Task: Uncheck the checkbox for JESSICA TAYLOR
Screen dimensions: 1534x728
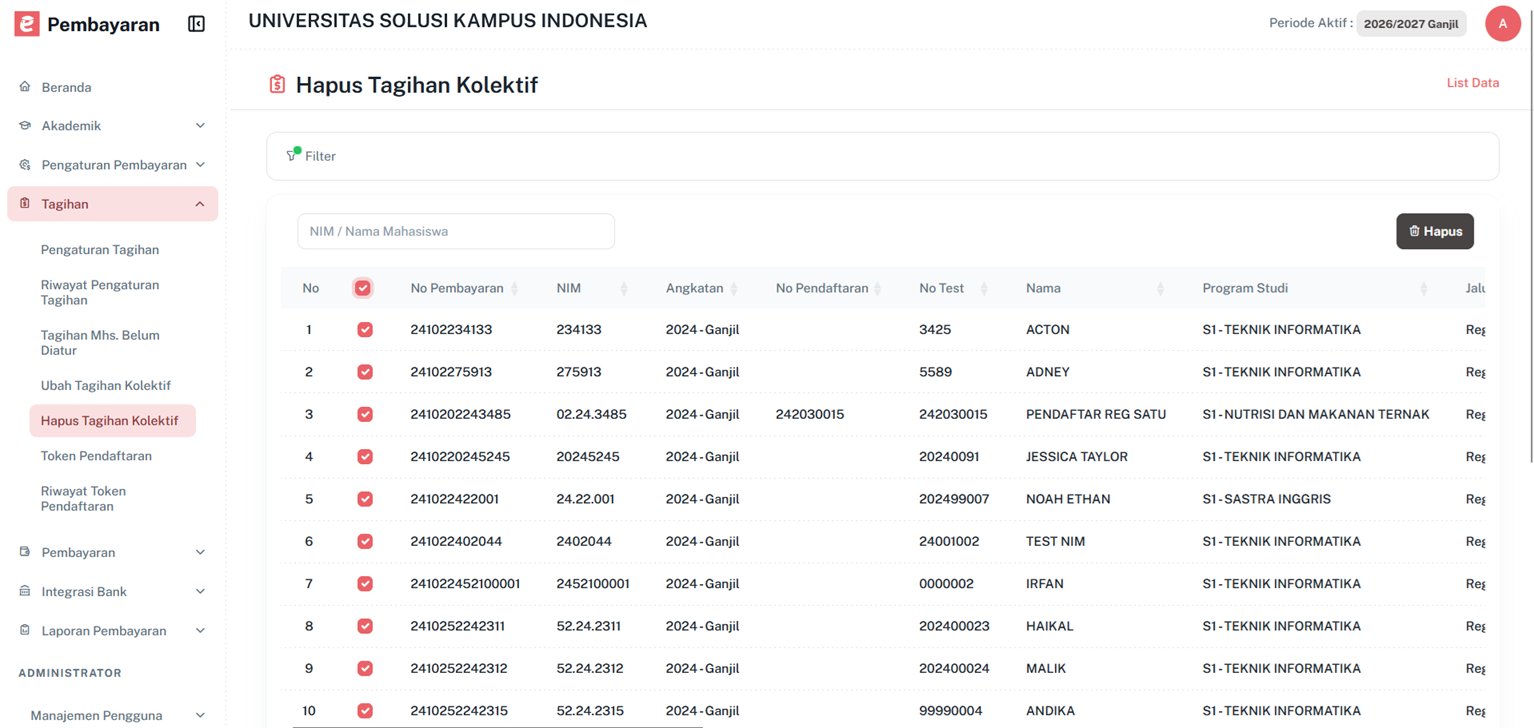Action: (365, 457)
